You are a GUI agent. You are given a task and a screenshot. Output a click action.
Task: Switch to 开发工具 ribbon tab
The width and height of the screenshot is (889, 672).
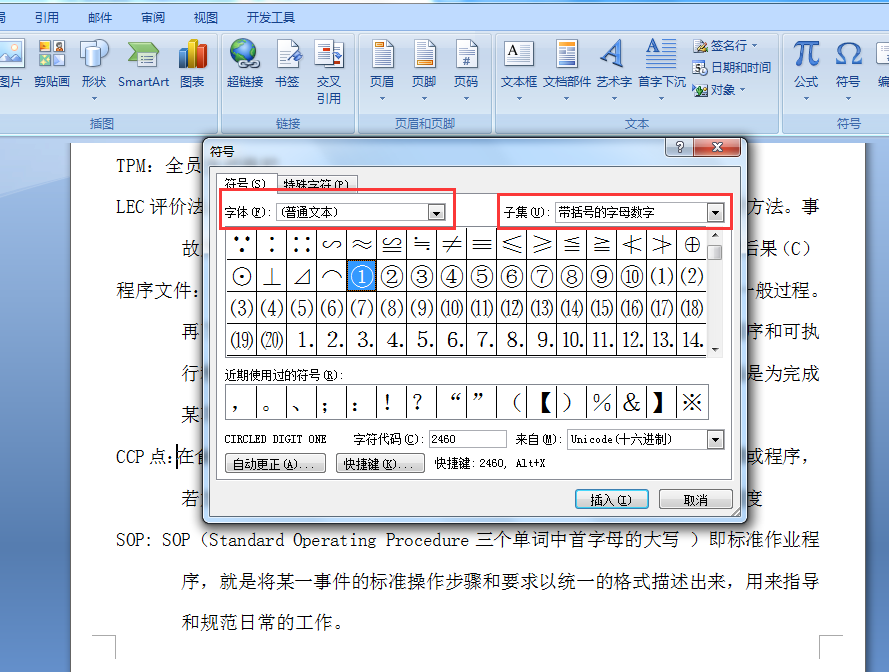coord(270,18)
